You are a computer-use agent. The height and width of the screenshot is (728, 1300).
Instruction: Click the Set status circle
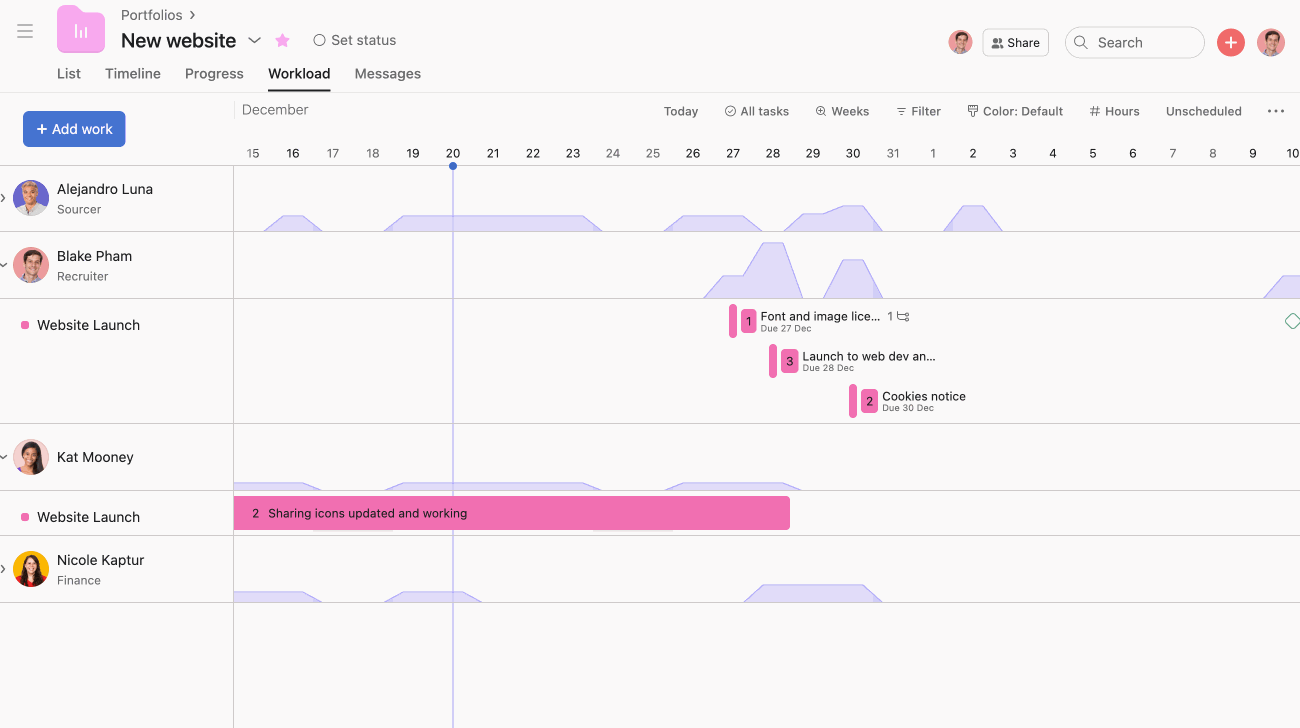coord(320,40)
